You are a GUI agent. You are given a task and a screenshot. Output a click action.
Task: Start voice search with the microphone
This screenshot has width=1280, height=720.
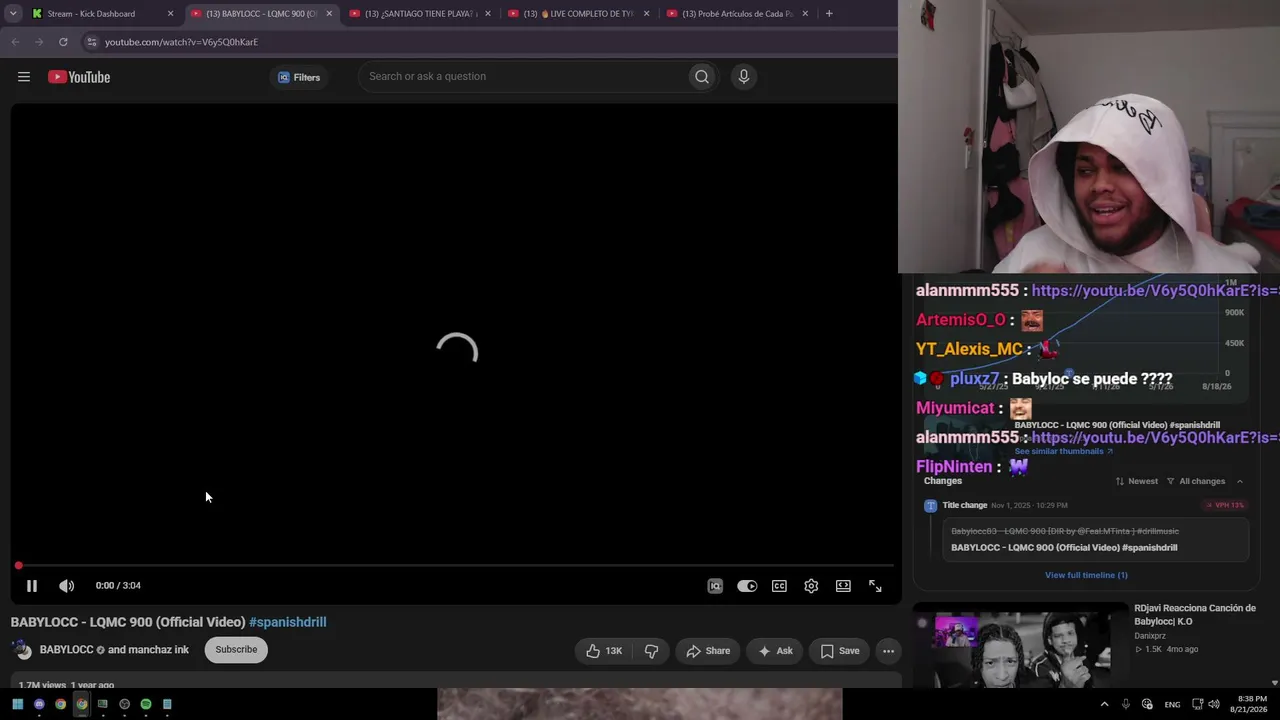tap(743, 76)
